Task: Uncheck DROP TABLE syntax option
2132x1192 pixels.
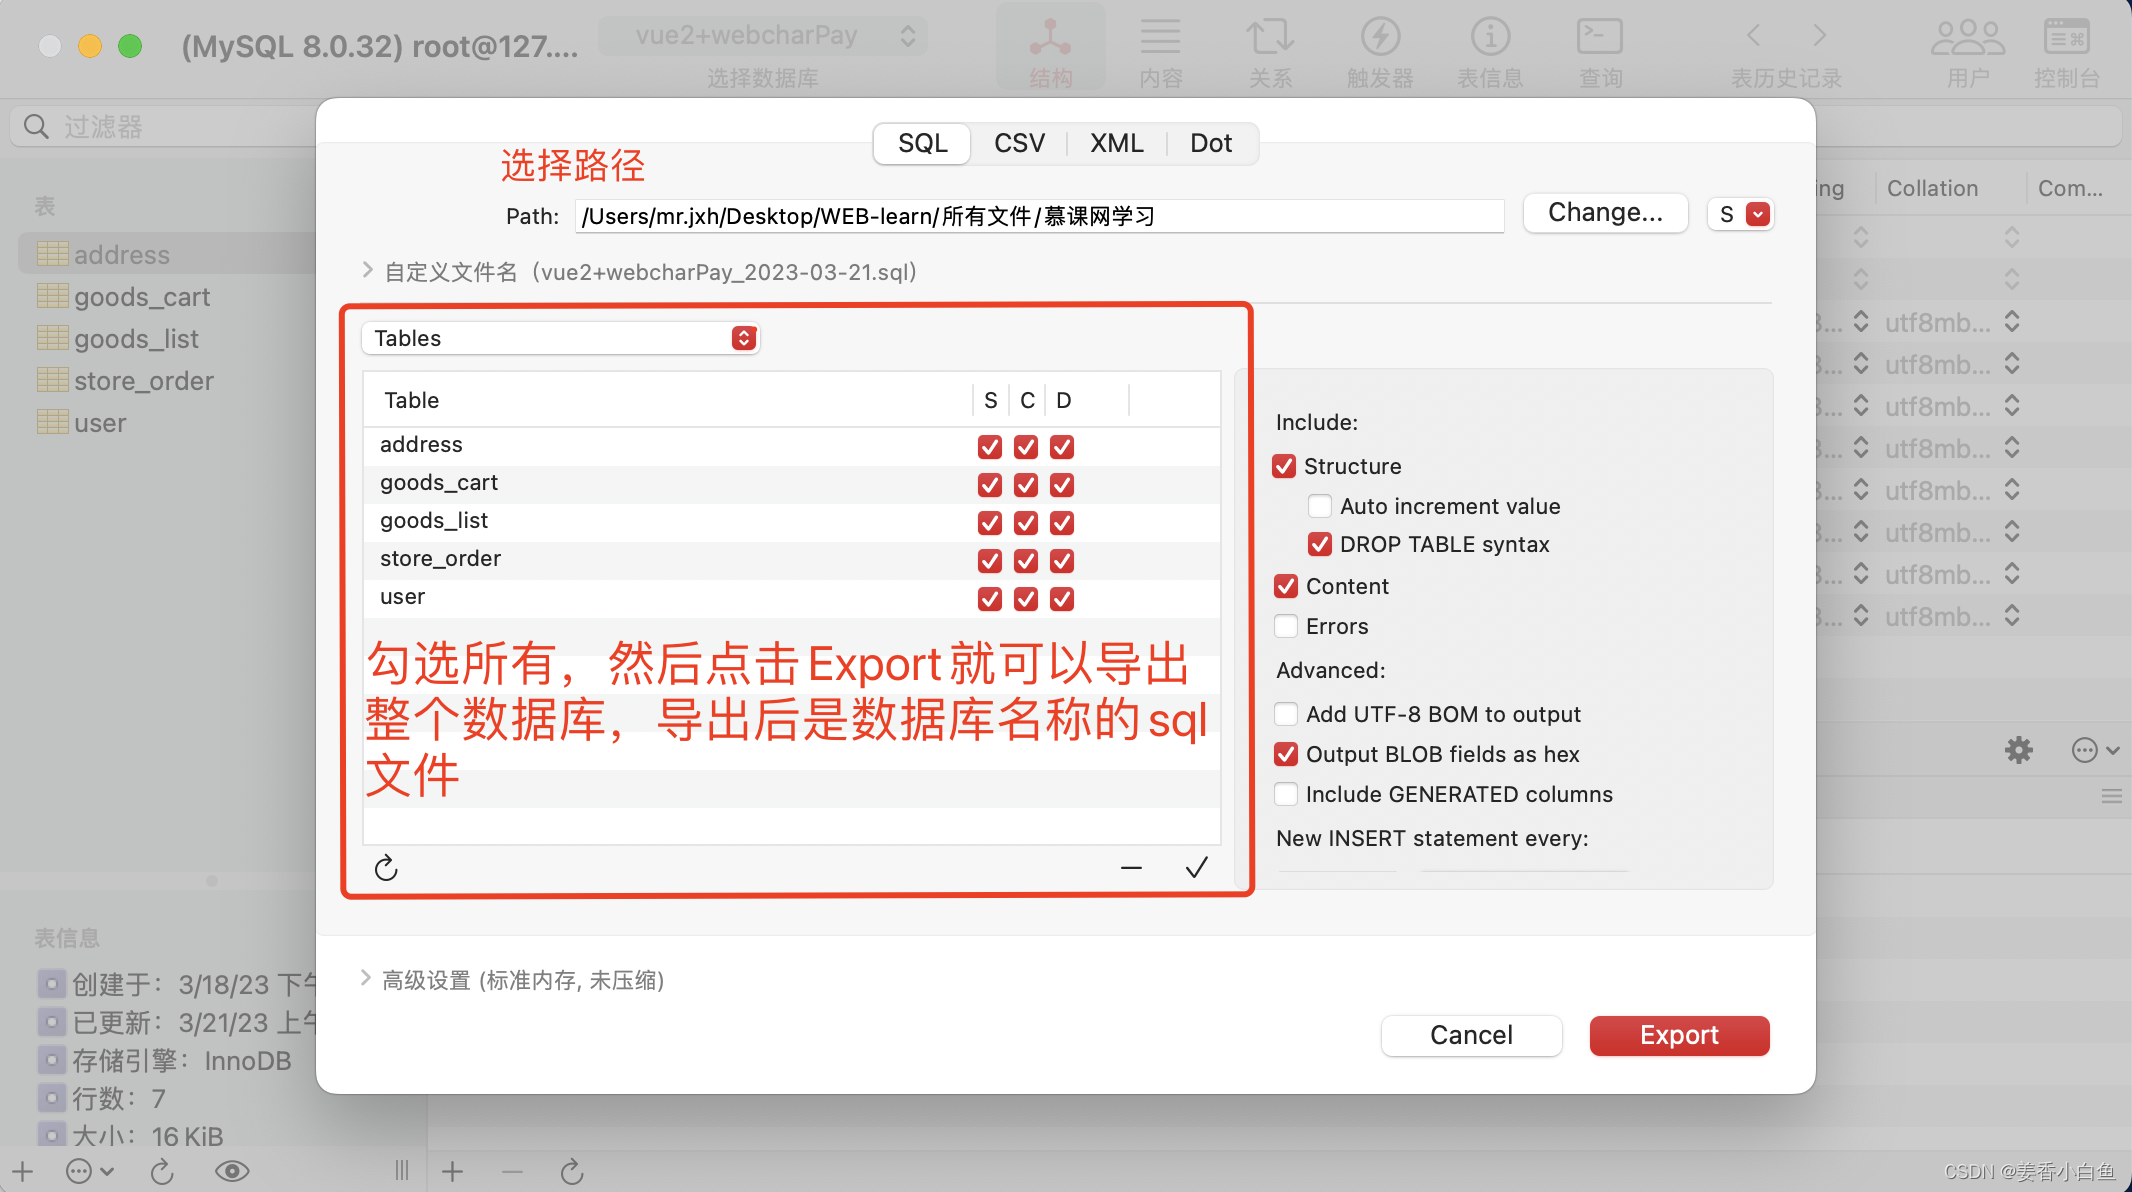Action: 1320,544
